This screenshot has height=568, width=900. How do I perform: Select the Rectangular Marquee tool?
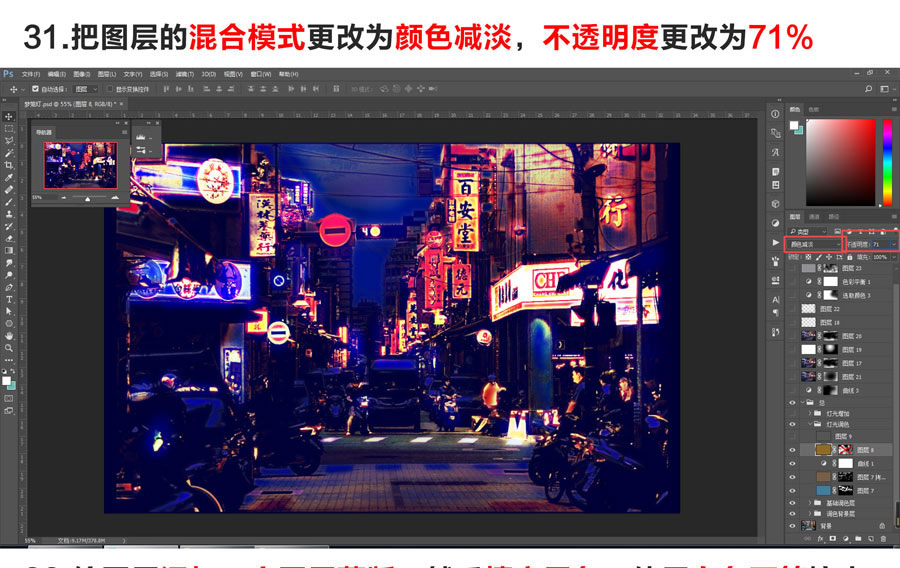[x=9, y=129]
